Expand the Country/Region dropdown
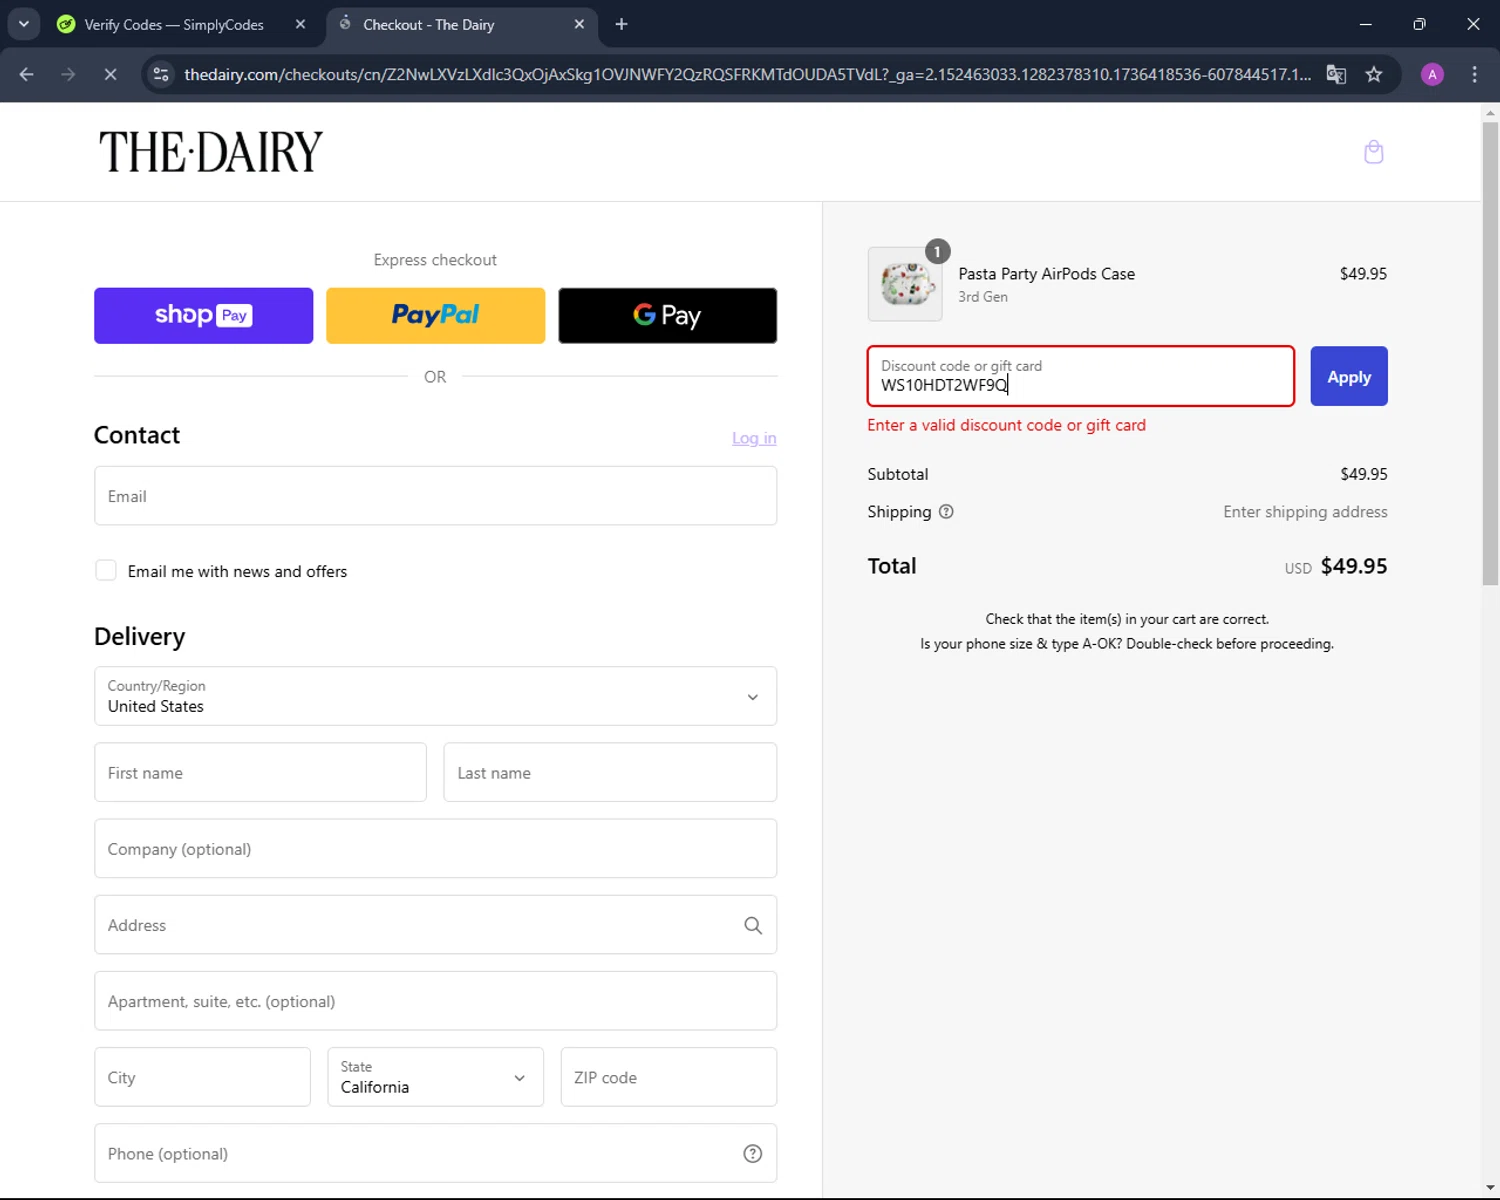Image resolution: width=1500 pixels, height=1200 pixels. [435, 696]
